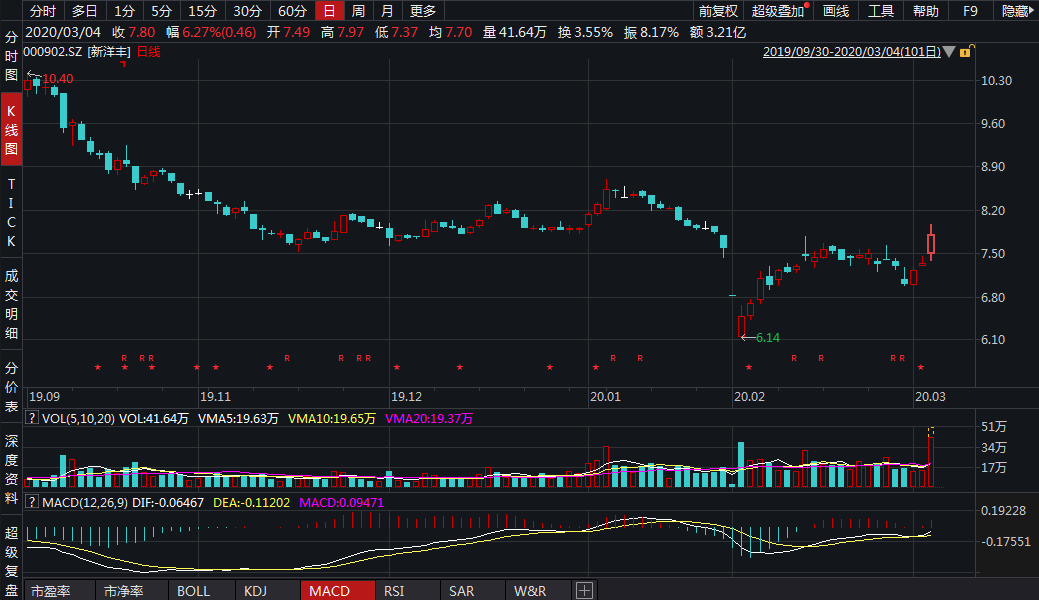This screenshot has width=1039, height=600.
Task: Click the VMA5:19.63万 value
Action: pos(238,418)
